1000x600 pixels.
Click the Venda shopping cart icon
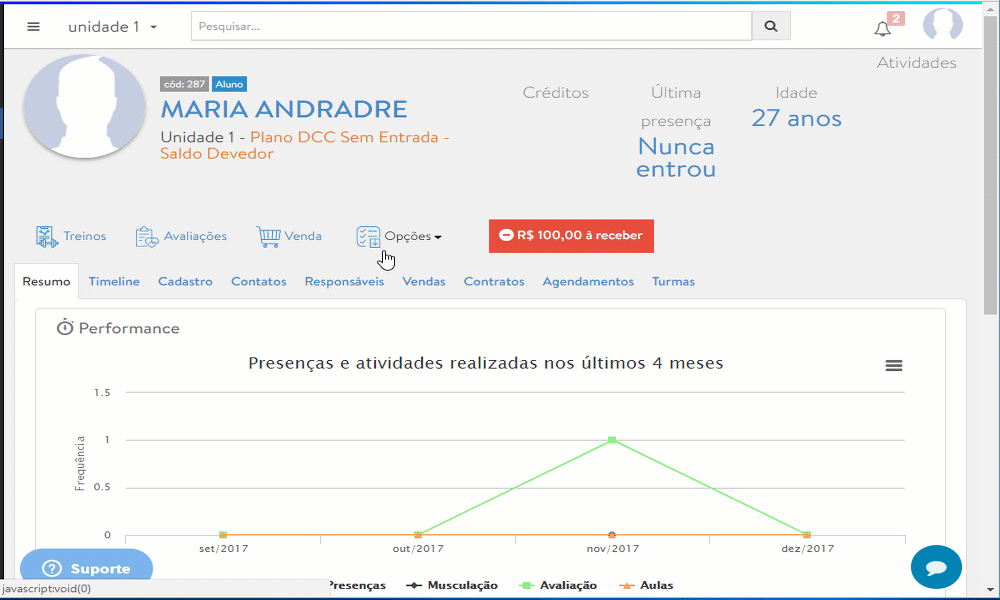click(x=268, y=237)
